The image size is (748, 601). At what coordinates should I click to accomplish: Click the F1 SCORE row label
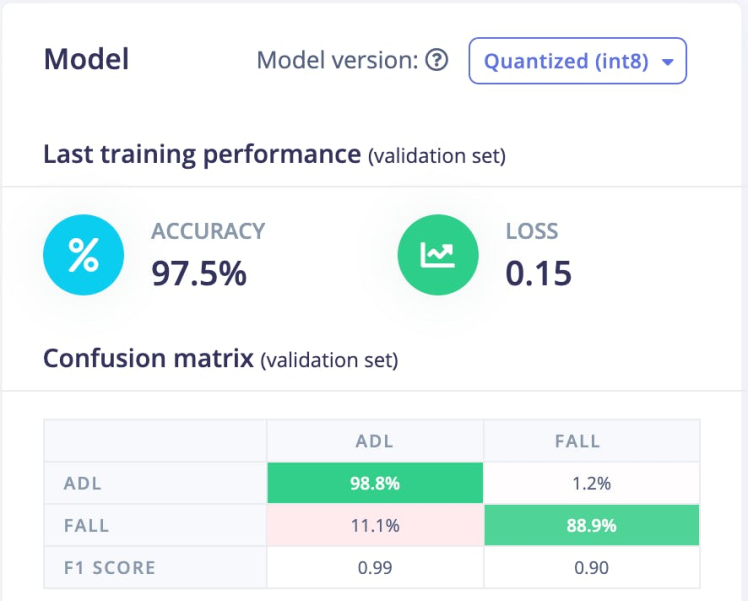pyautogui.click(x=107, y=567)
